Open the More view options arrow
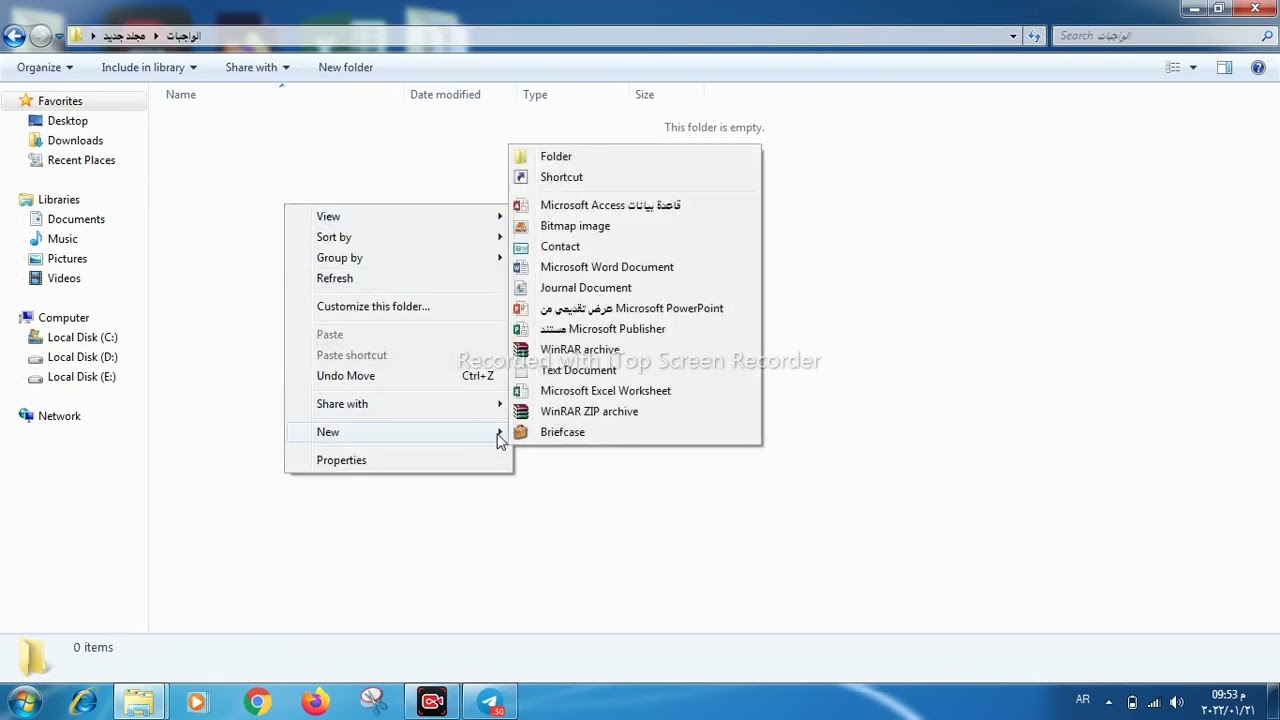 (1193, 67)
